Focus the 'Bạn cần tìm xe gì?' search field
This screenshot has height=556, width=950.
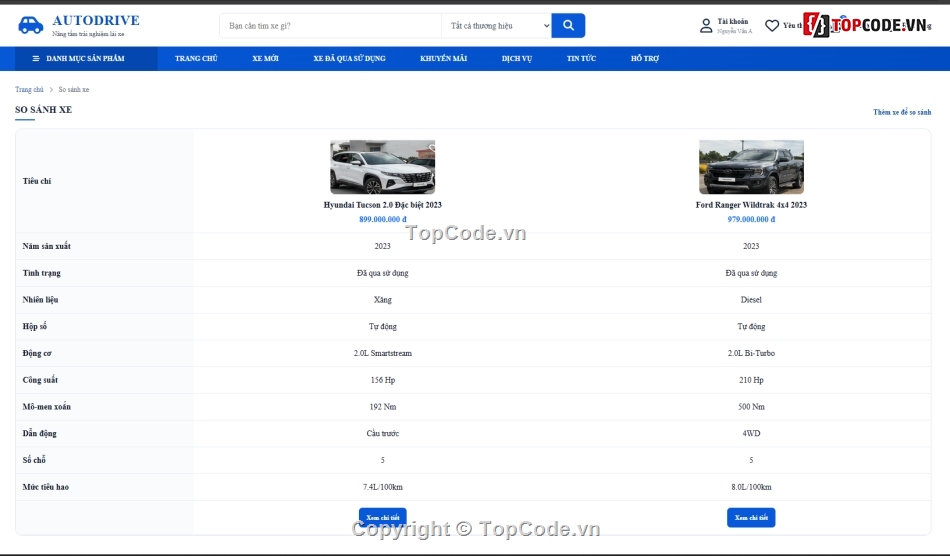coord(331,25)
